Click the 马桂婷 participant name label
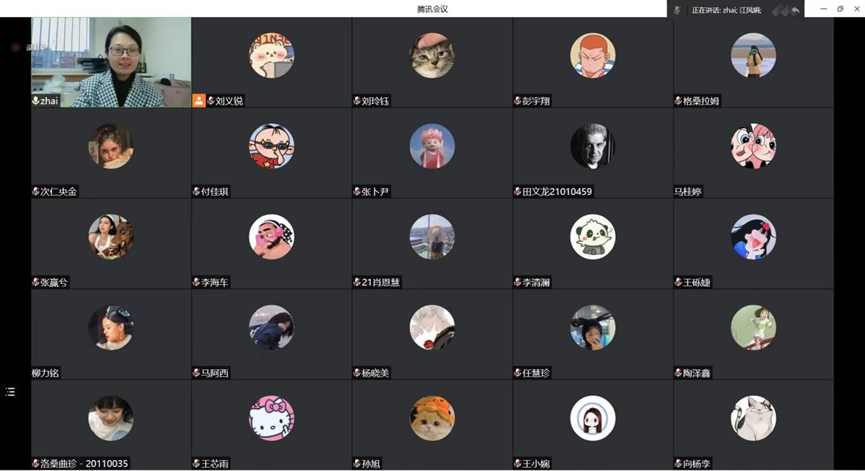865x471 pixels. click(688, 191)
